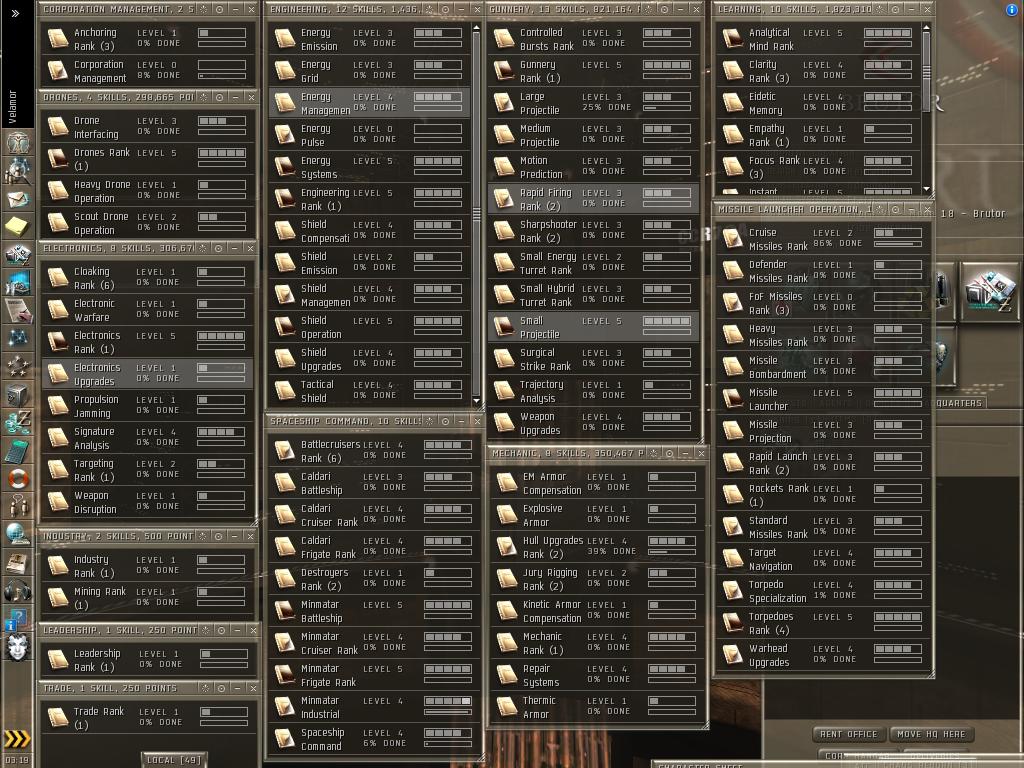Select the Cruise Missiles skill row
1024x768 pixels.
click(x=823, y=239)
